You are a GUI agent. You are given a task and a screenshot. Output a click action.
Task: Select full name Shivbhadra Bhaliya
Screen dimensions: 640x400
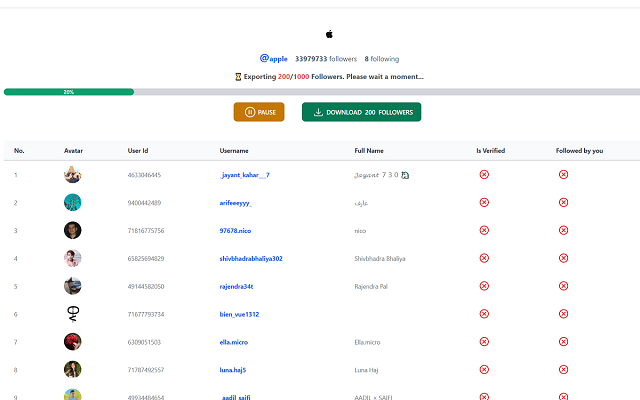380,258
